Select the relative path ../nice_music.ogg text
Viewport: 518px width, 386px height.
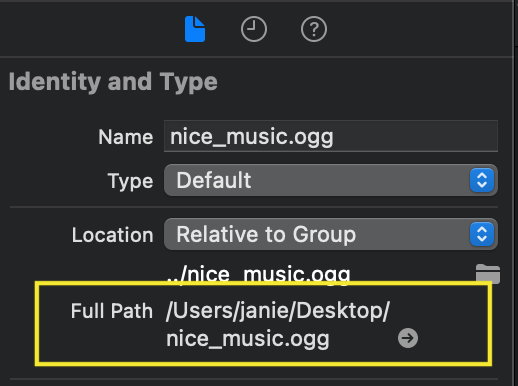tap(258, 275)
